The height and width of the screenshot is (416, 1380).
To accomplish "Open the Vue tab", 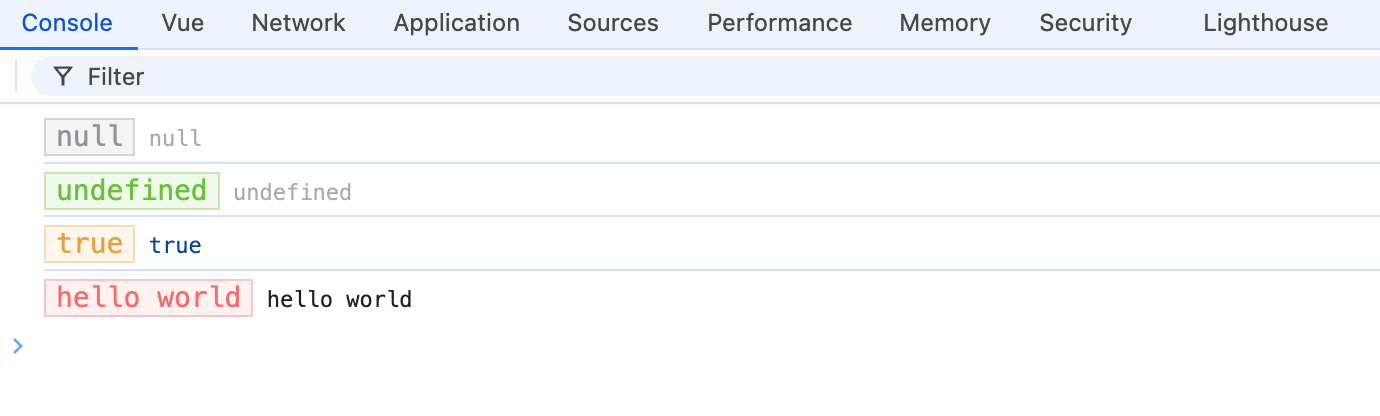I will pos(183,23).
